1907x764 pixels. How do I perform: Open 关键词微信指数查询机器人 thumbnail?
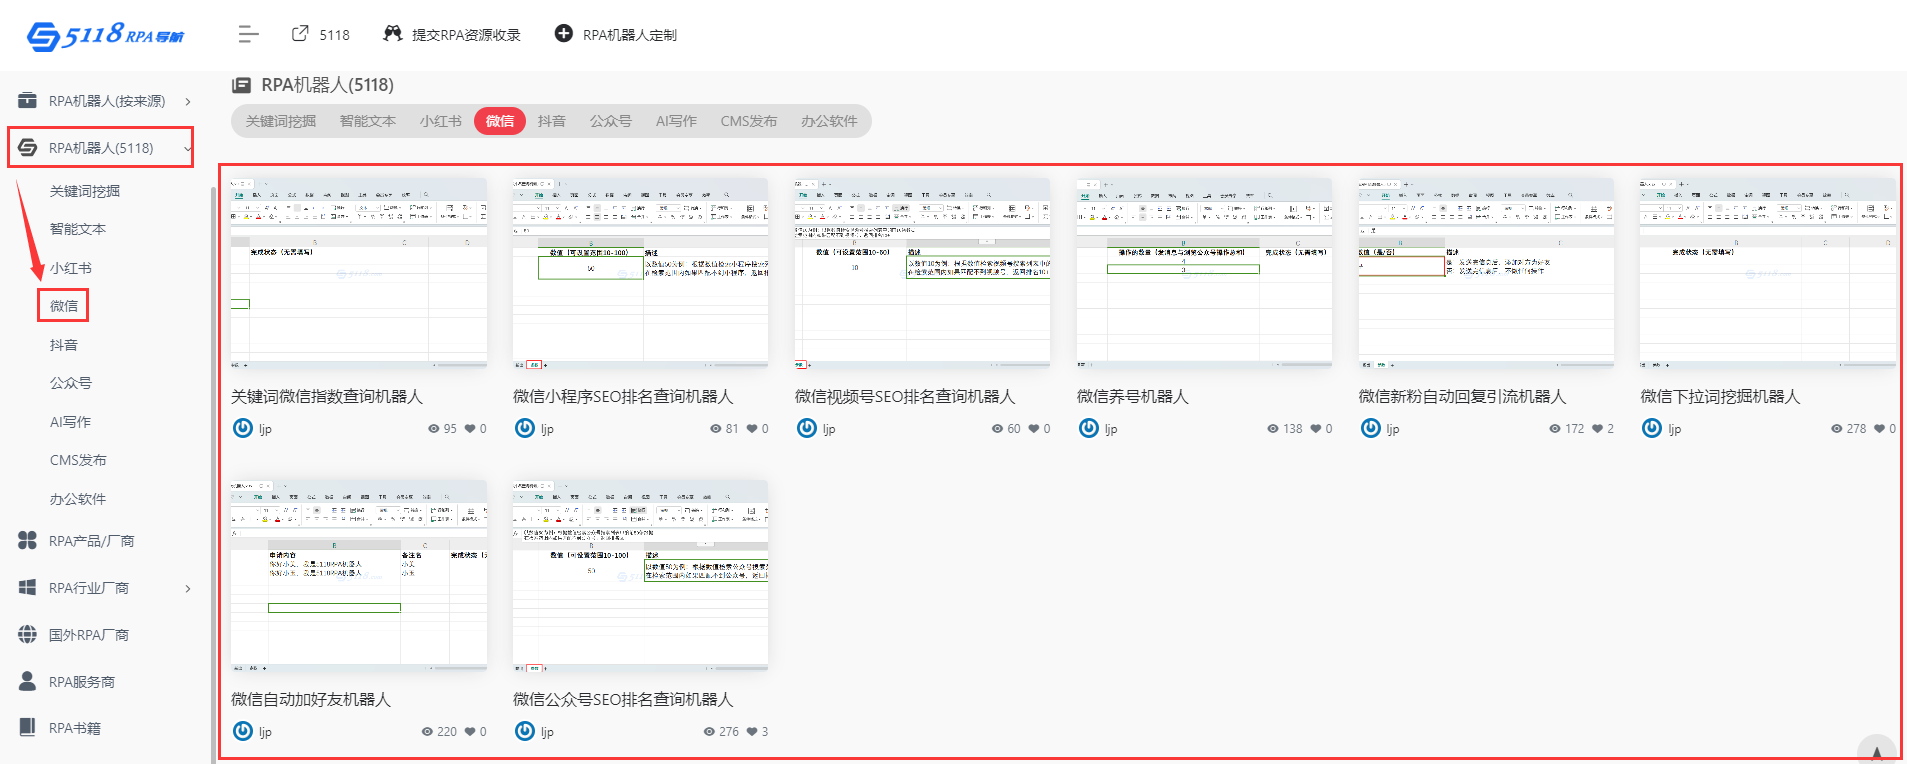coord(359,275)
